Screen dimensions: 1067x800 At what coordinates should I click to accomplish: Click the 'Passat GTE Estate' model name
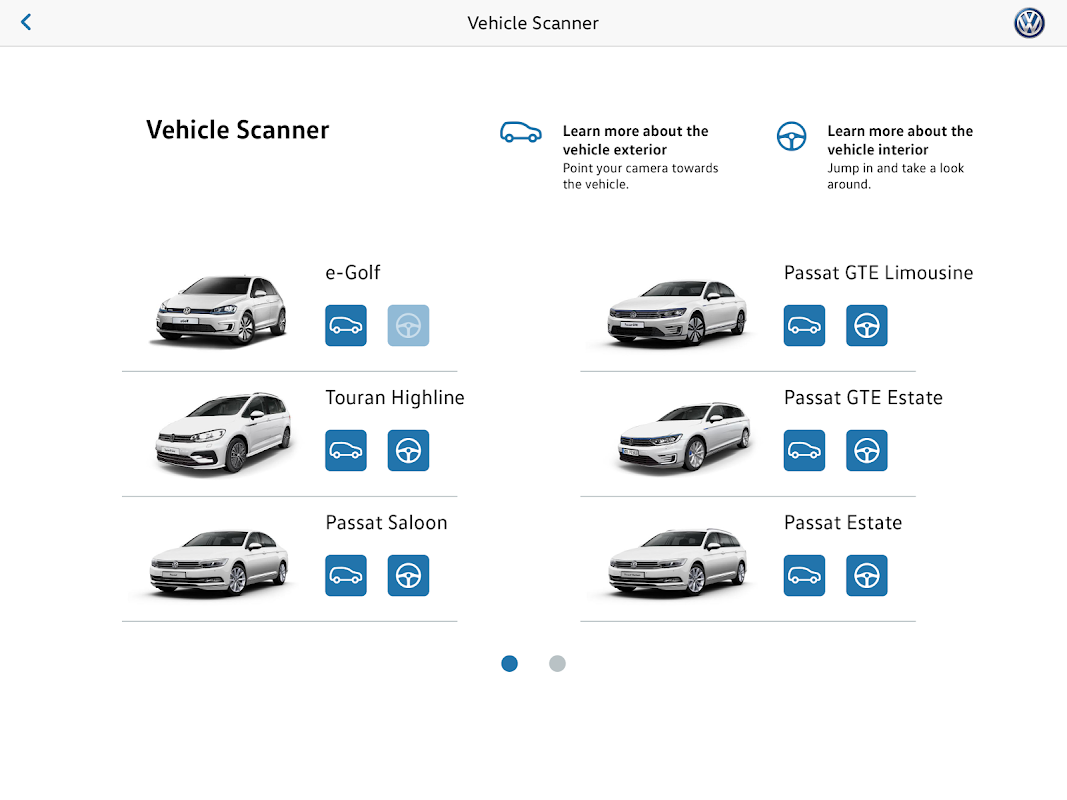point(863,398)
